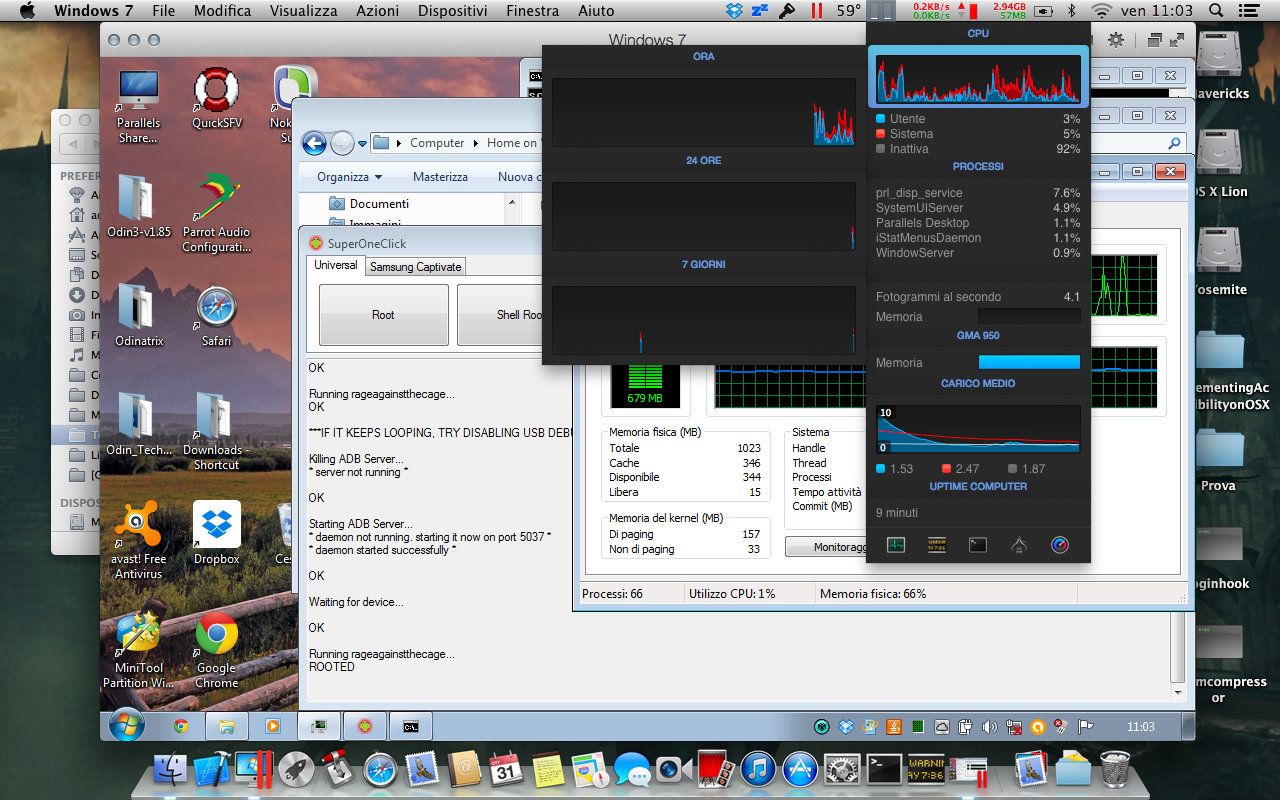1280x800 pixels.
Task: Select MiniTool Partition Wizard desktop shortcut
Action: tap(139, 650)
